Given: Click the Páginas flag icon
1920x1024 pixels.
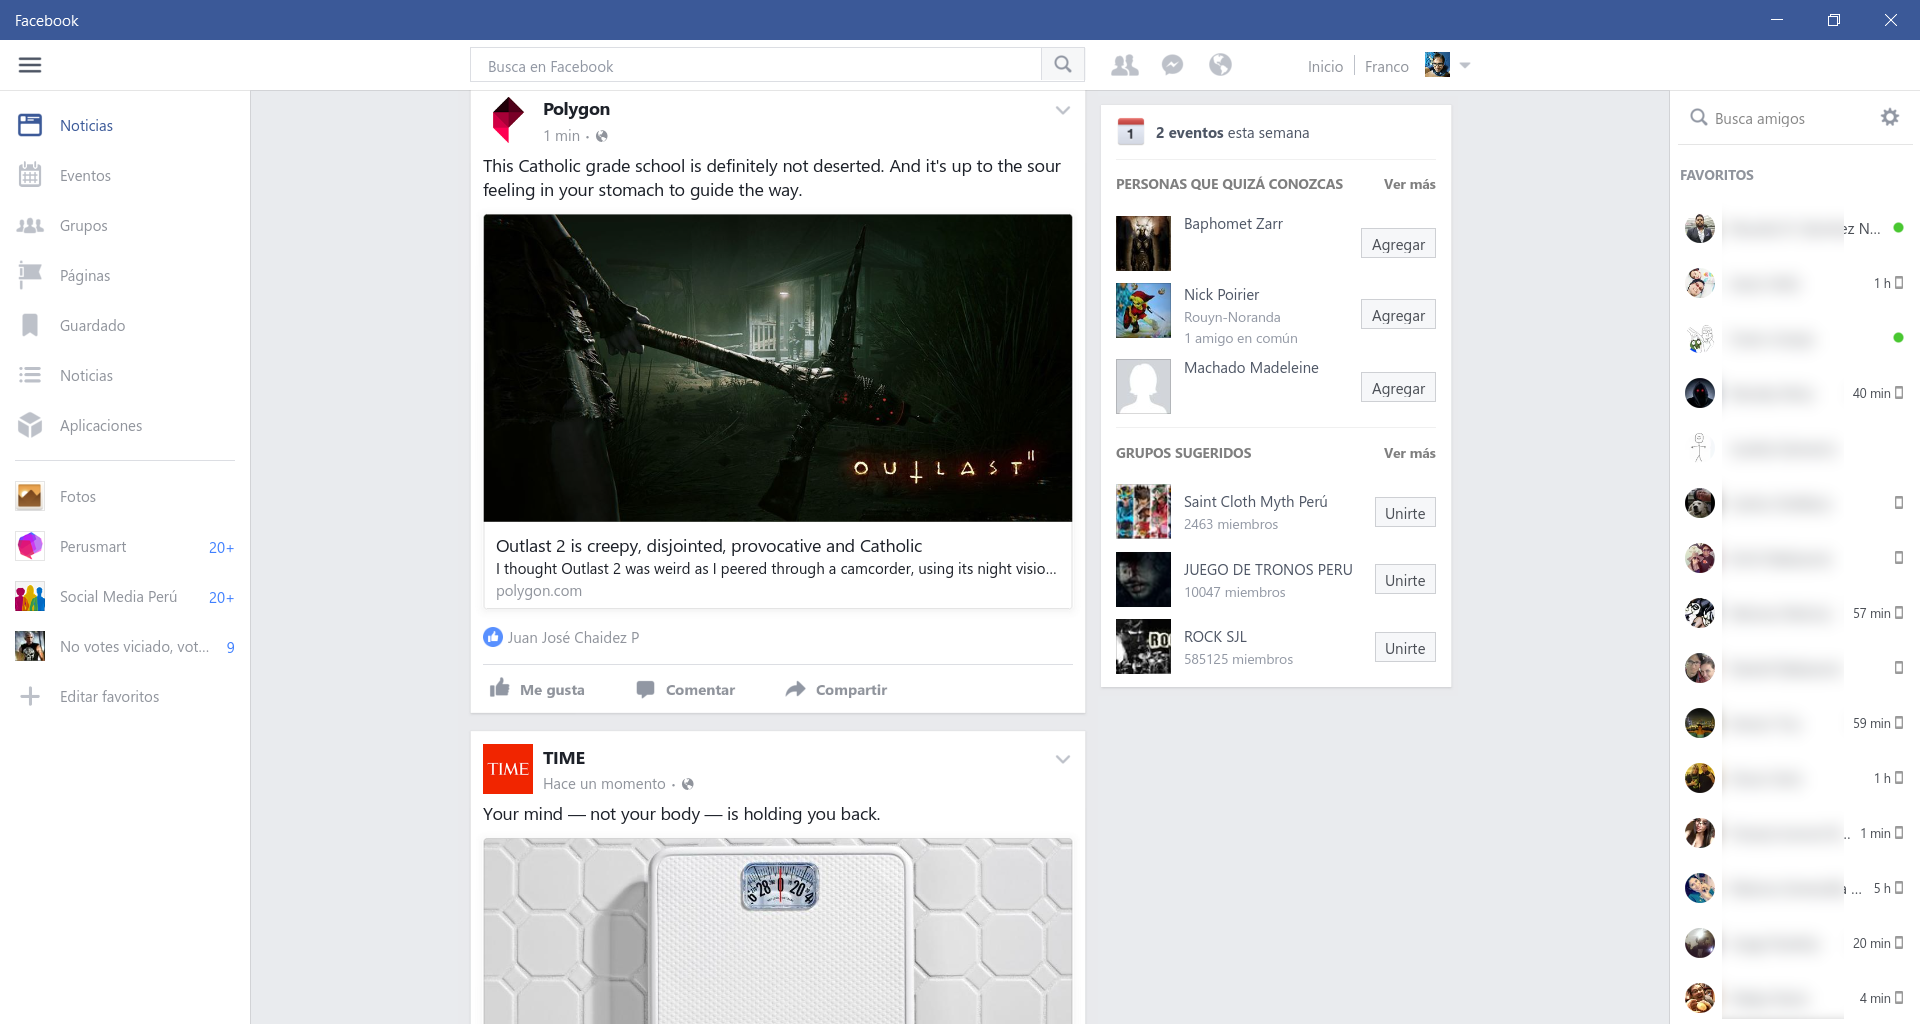Looking at the screenshot, I should [x=30, y=275].
